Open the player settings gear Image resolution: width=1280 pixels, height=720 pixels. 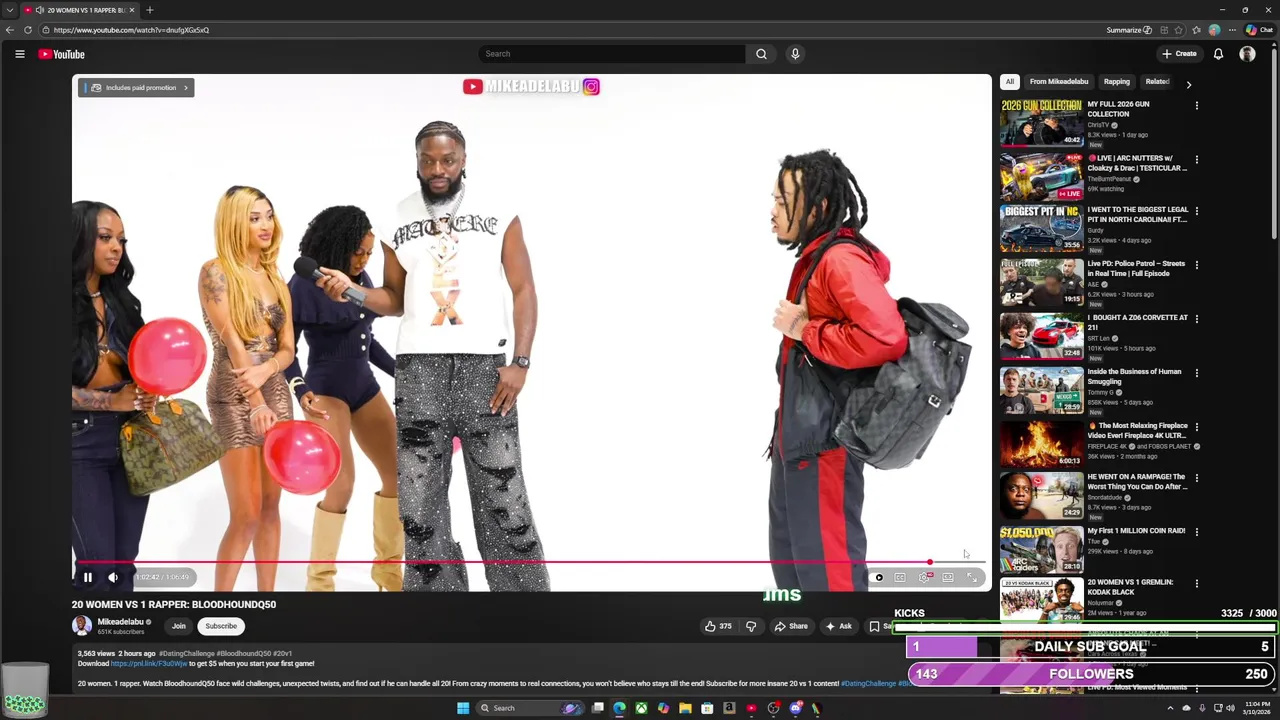click(924, 577)
